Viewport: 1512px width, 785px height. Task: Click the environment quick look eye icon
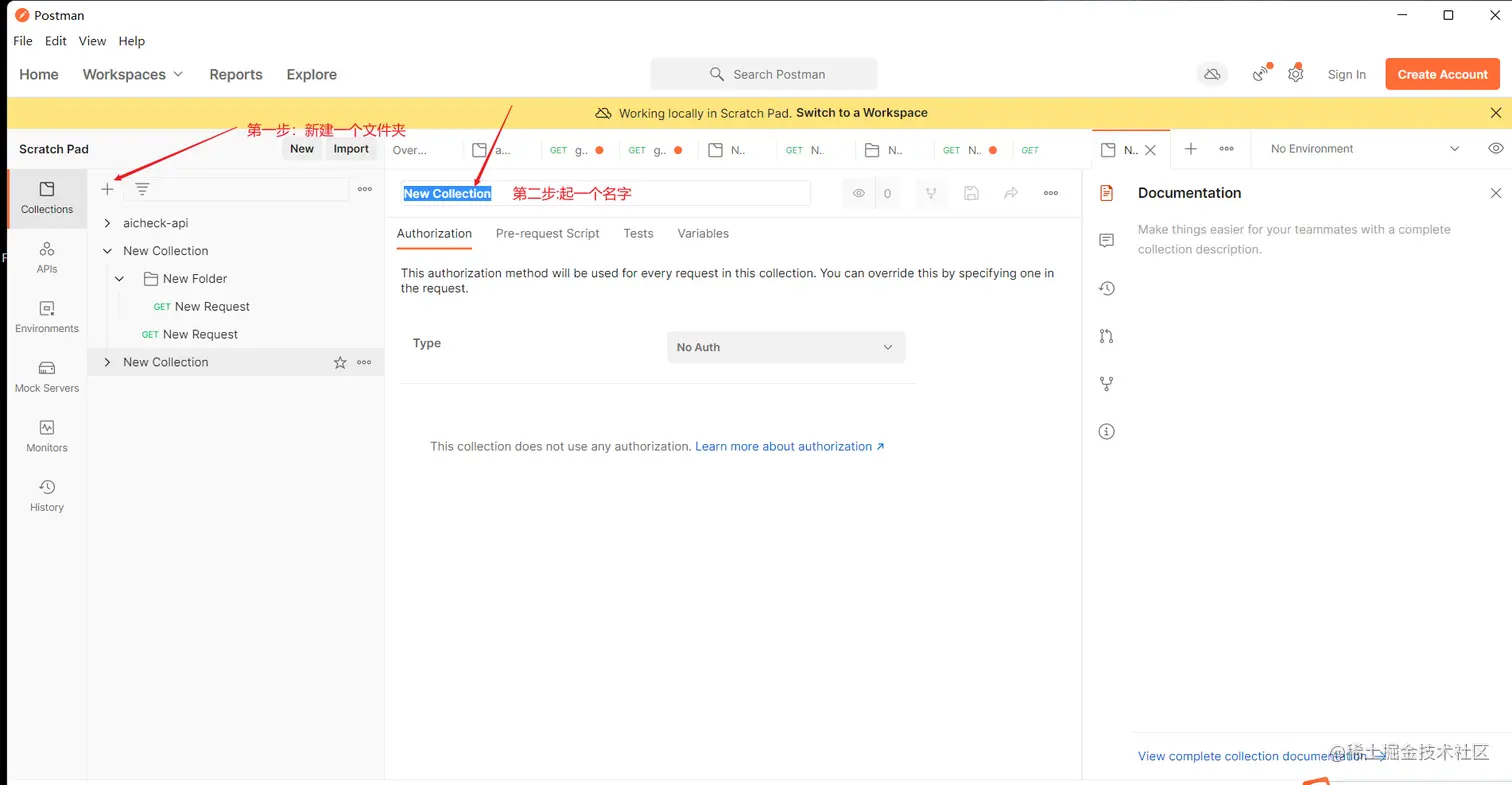(1495, 148)
